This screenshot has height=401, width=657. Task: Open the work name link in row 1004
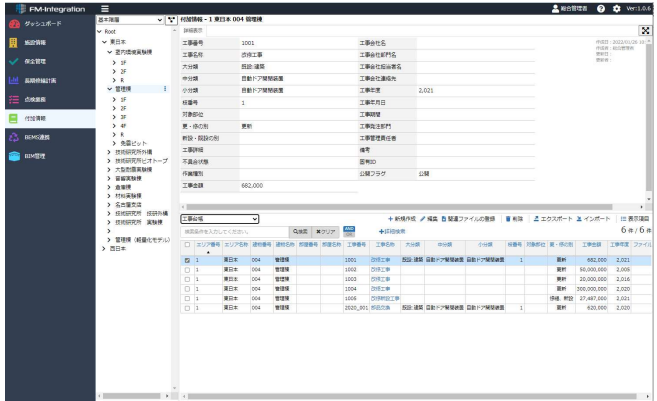click(380, 289)
